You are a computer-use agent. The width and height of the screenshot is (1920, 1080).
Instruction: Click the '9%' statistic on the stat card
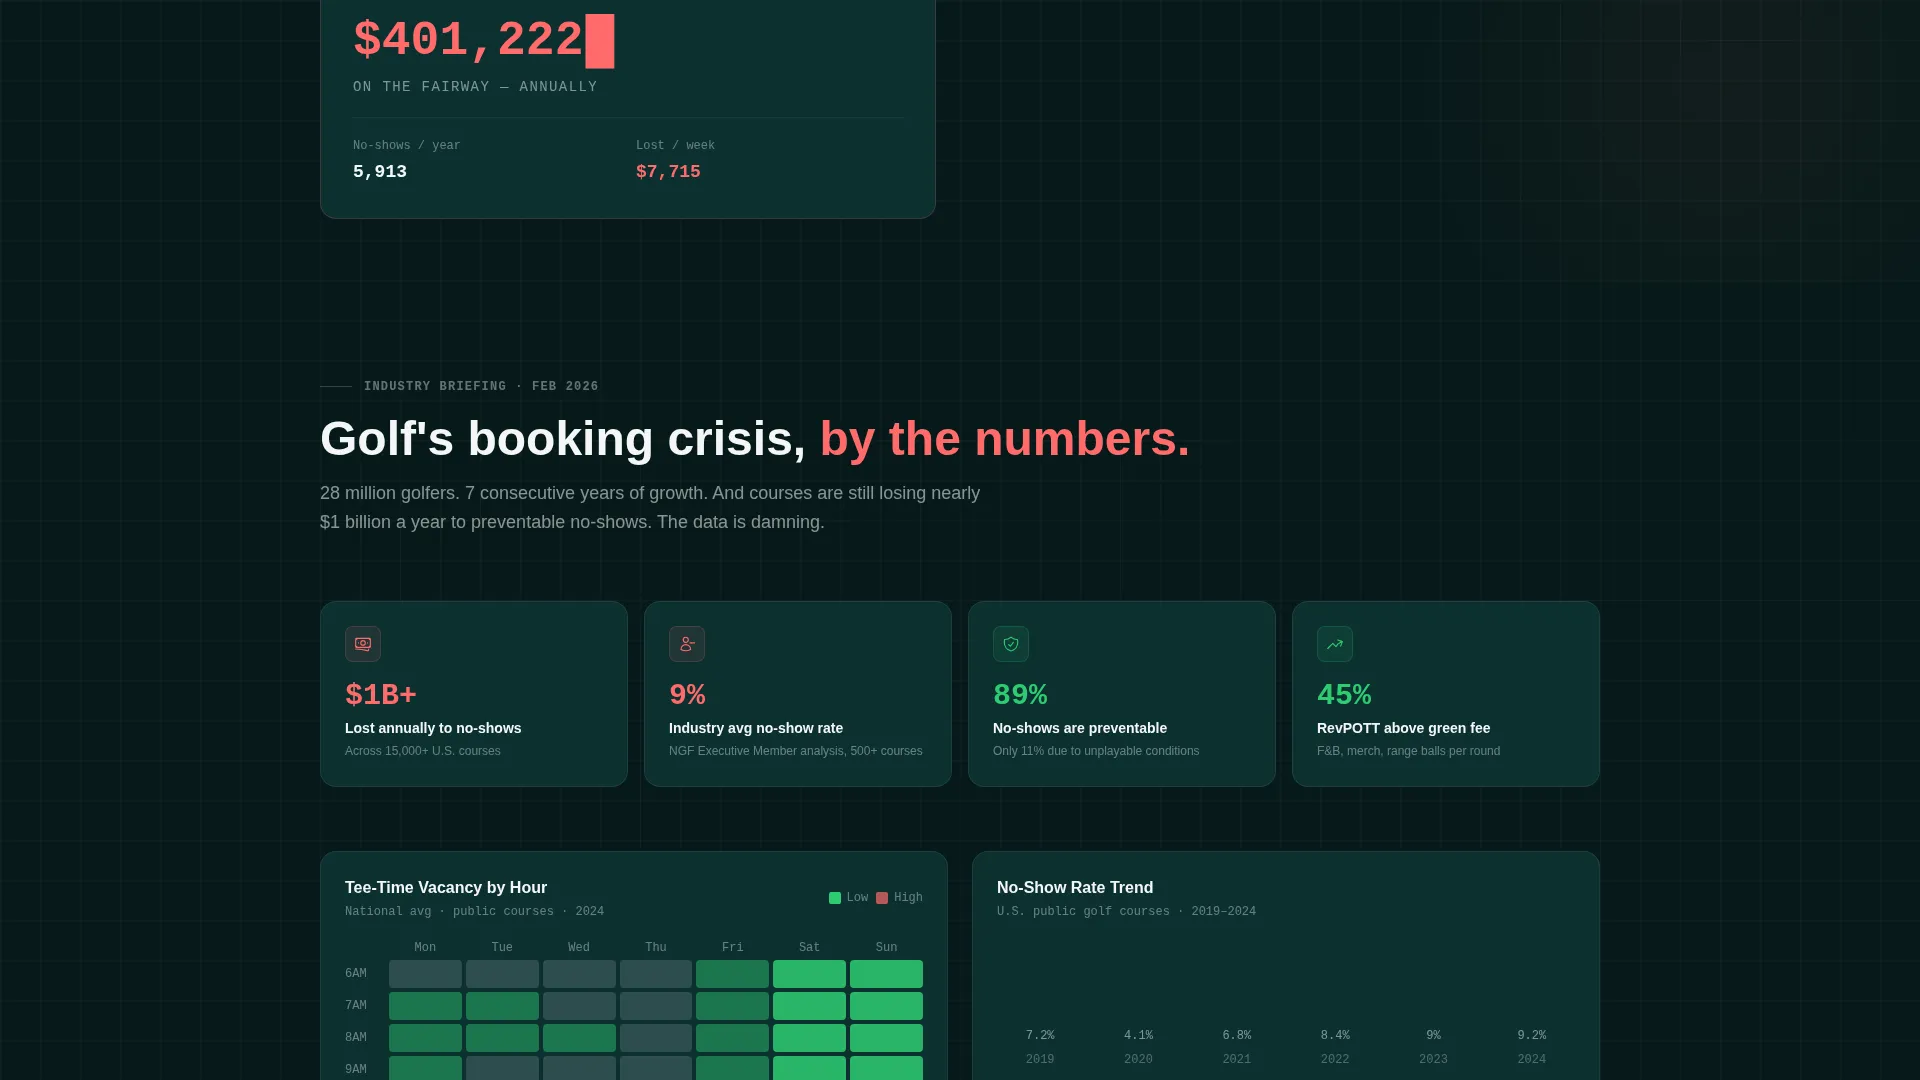click(x=687, y=694)
